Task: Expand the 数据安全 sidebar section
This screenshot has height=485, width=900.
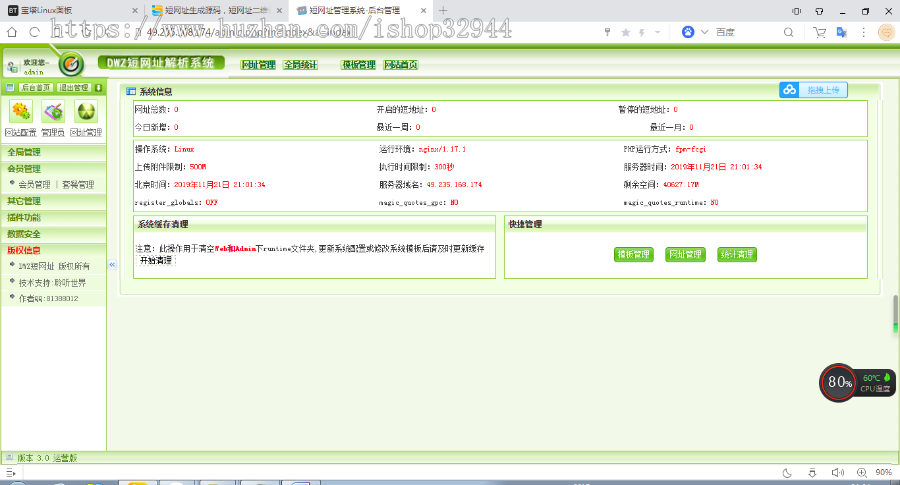Action: point(53,234)
